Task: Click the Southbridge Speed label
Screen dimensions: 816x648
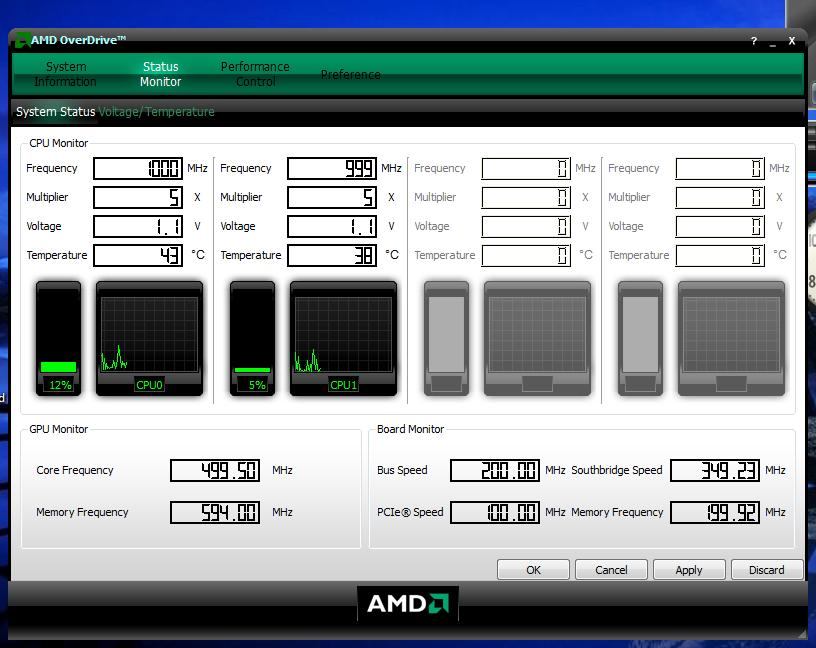Action: click(617, 470)
